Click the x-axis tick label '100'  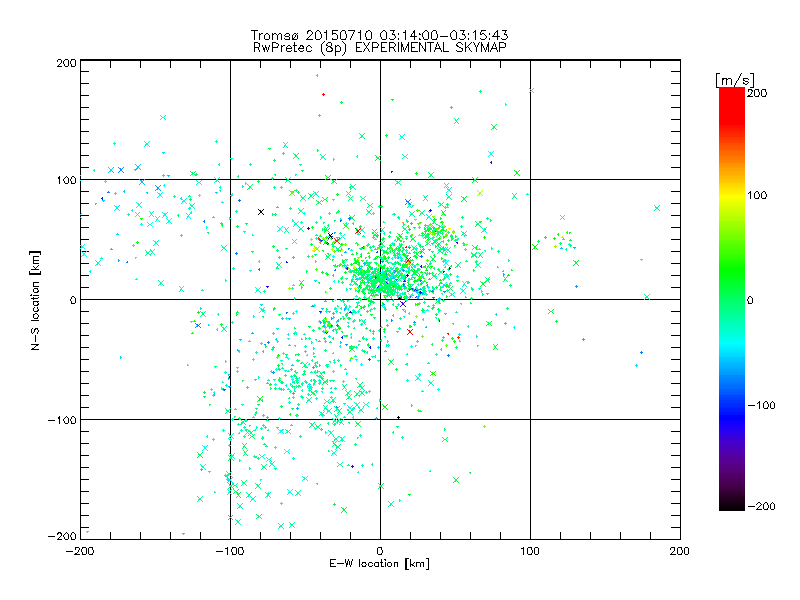[530, 551]
